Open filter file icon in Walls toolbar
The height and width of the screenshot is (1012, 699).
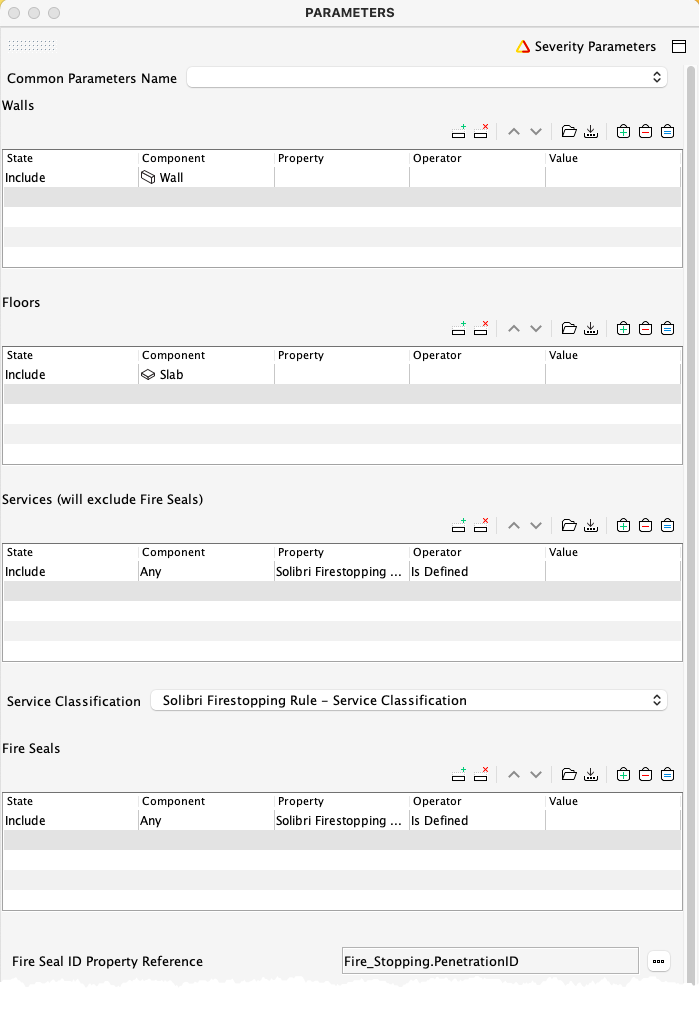(569, 132)
